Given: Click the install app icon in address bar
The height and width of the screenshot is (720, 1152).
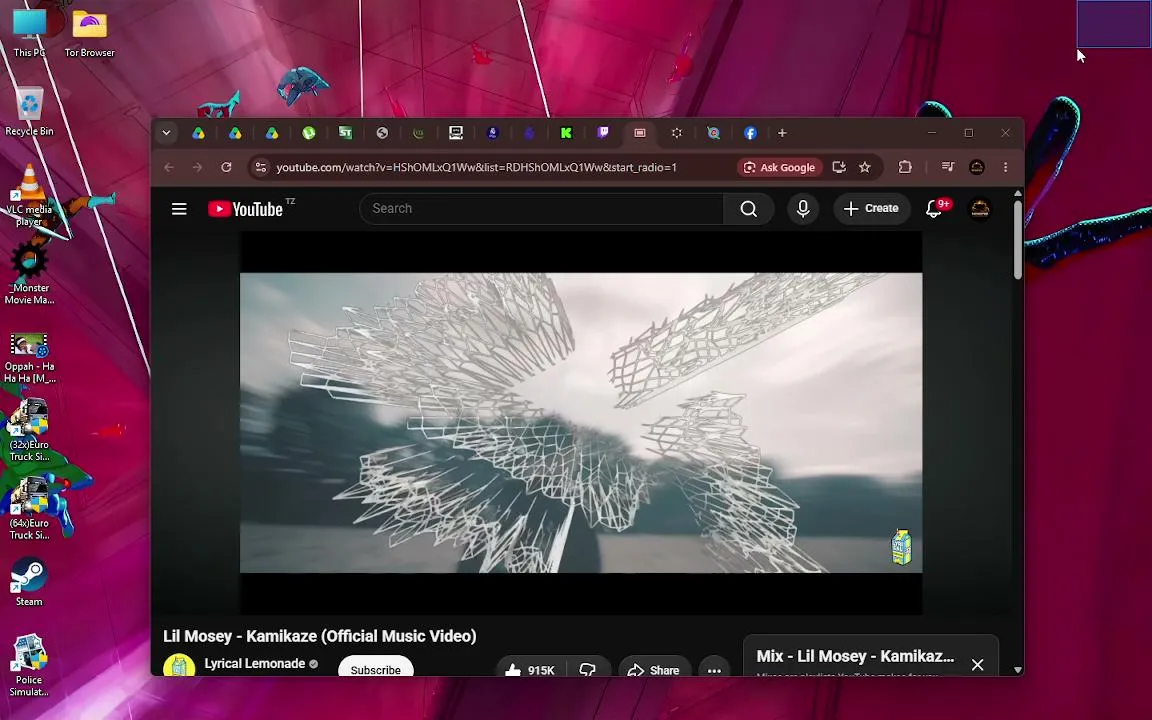Looking at the screenshot, I should (838, 168).
